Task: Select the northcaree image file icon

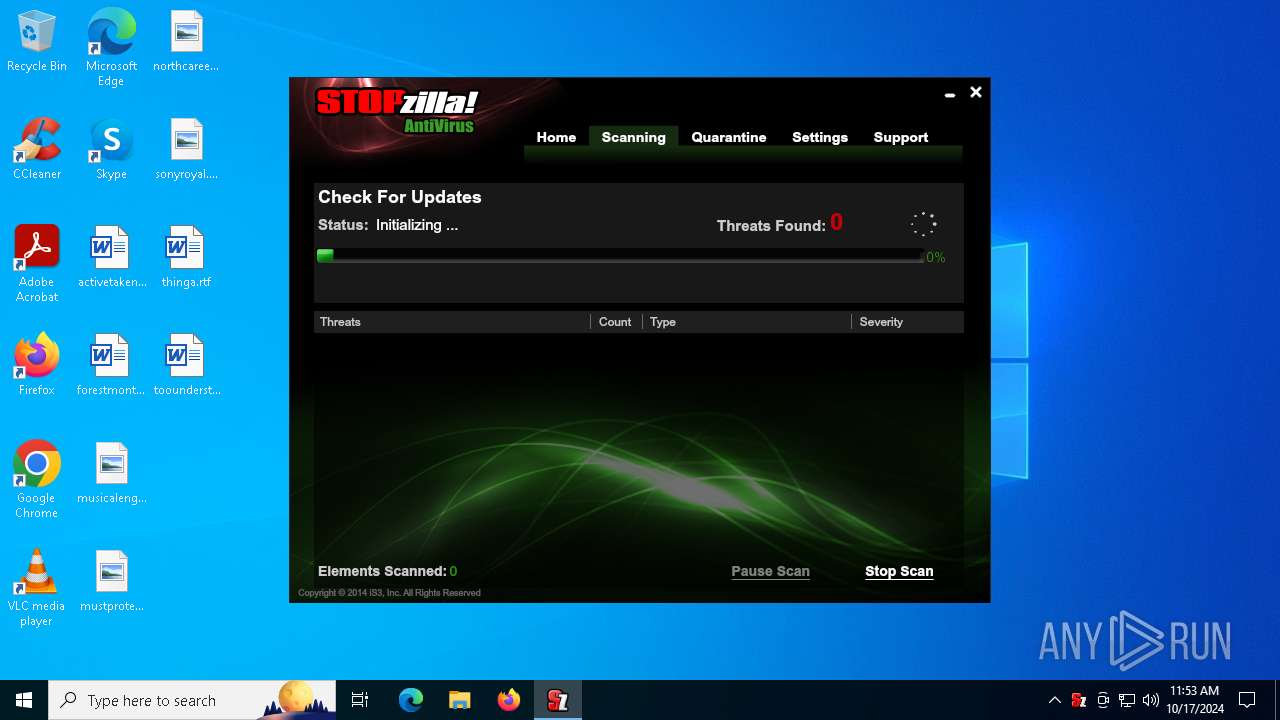Action: click(186, 43)
